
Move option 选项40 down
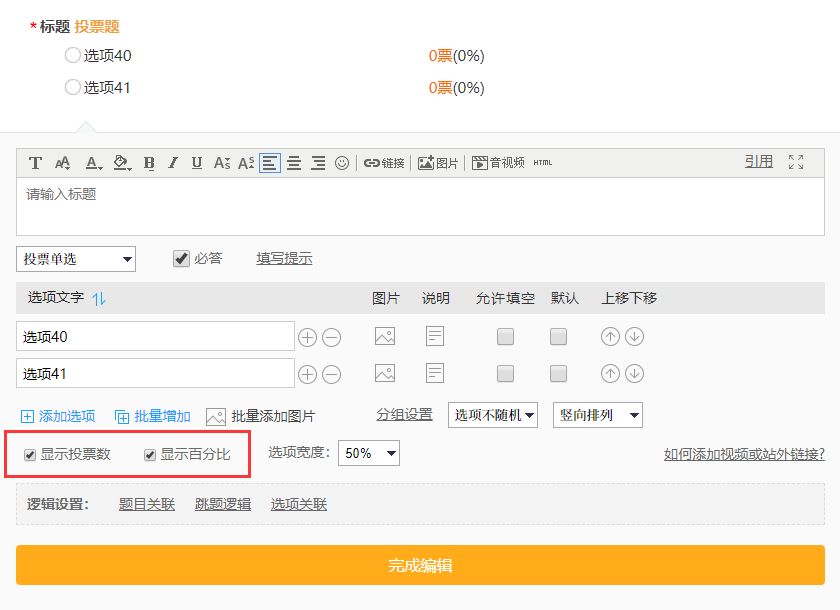tap(634, 337)
